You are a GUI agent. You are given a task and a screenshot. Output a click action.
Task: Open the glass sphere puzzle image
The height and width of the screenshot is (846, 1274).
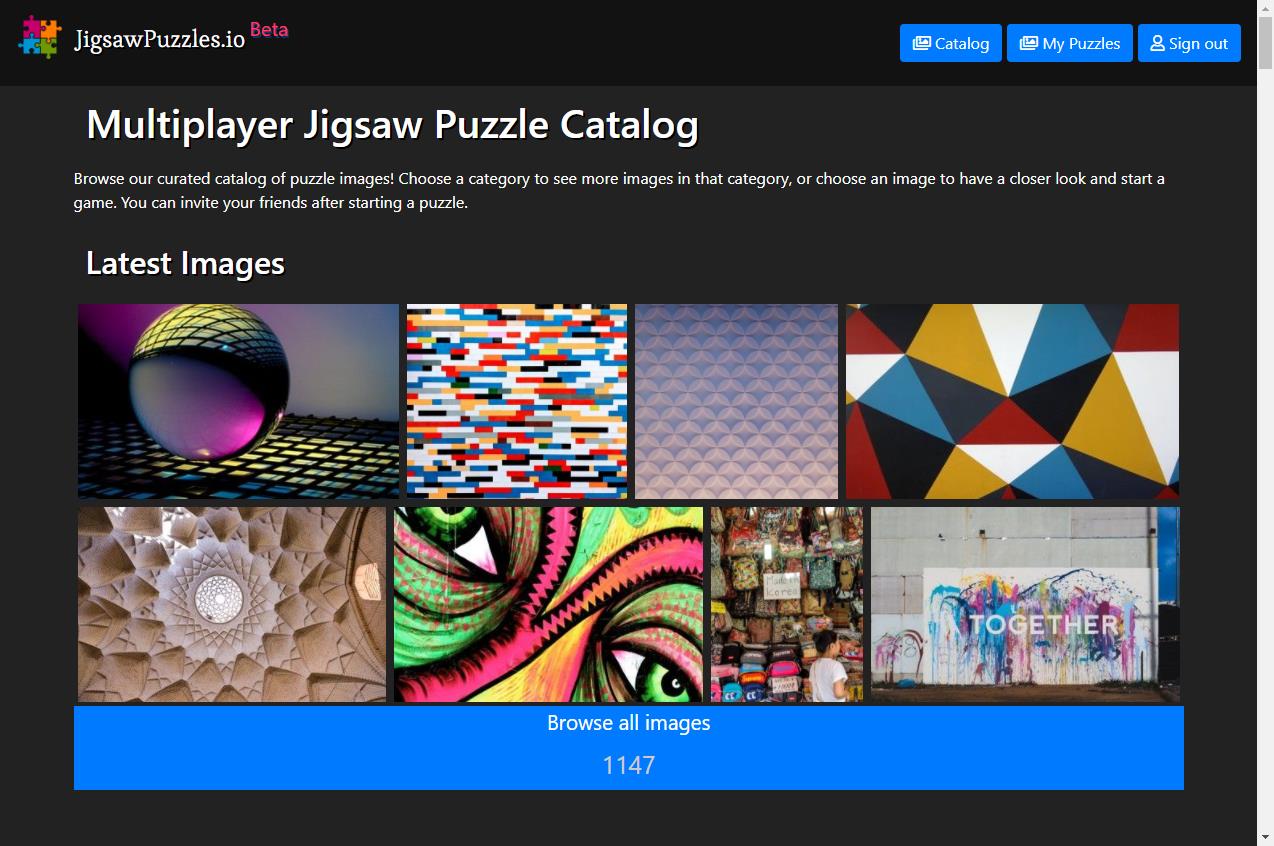[x=238, y=401]
